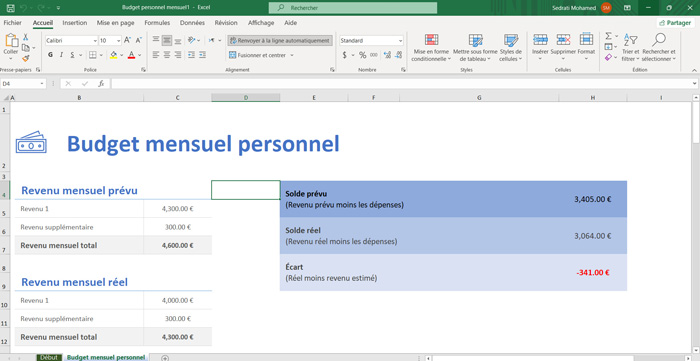This screenshot has height=361, width=700.
Task: Click the Fill down icon
Action: pyautogui.click(x=608, y=47)
